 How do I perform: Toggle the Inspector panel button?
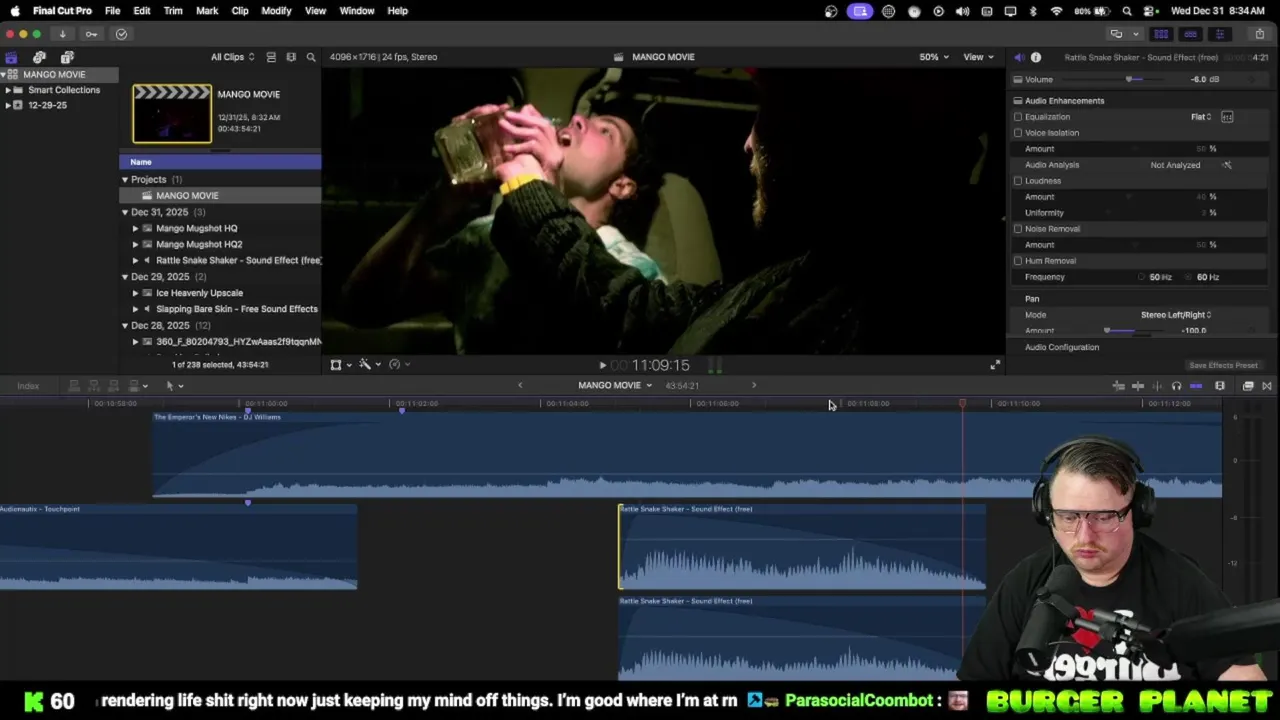tap(1219, 34)
